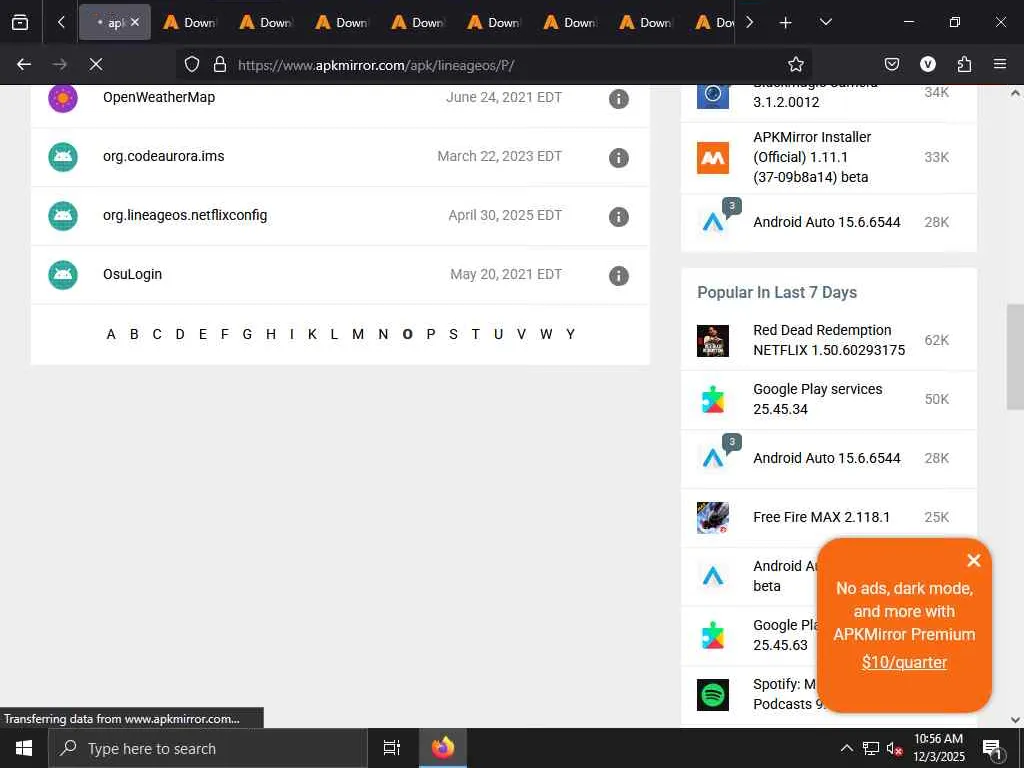Close the active apk tab
The height and width of the screenshot is (768, 1024).
point(135,22)
